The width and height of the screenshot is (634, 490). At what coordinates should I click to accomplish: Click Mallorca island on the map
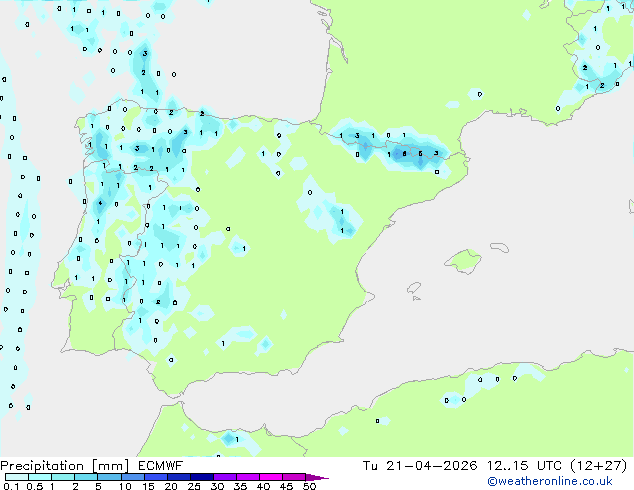point(462,262)
